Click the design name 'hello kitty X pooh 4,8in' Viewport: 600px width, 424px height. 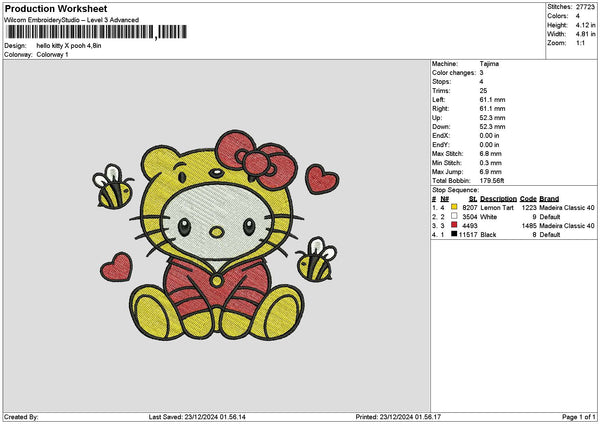tap(69, 46)
